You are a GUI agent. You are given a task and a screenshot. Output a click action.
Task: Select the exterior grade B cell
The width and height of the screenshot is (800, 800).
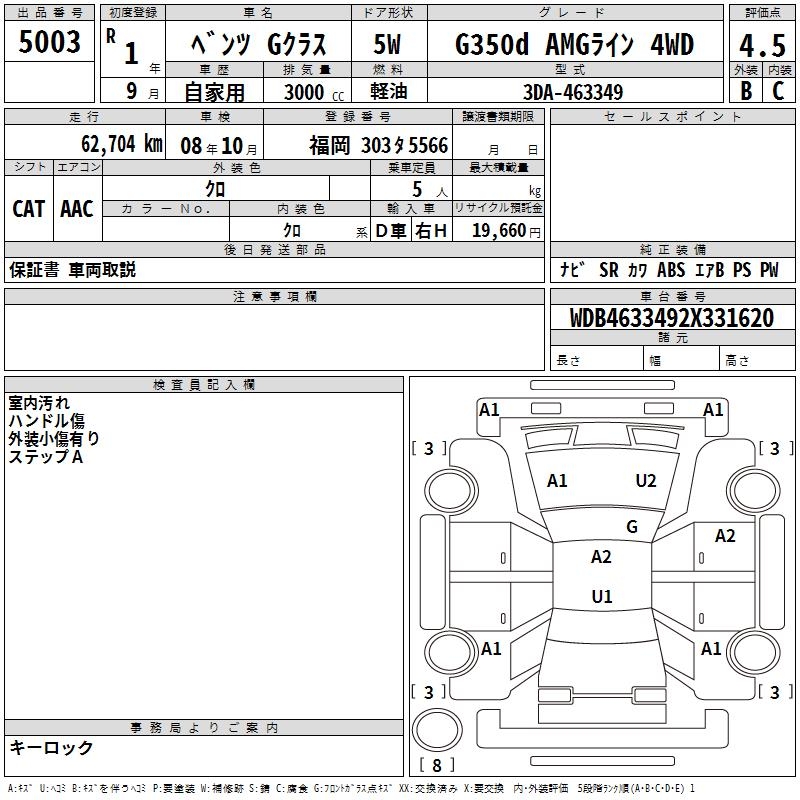(744, 90)
